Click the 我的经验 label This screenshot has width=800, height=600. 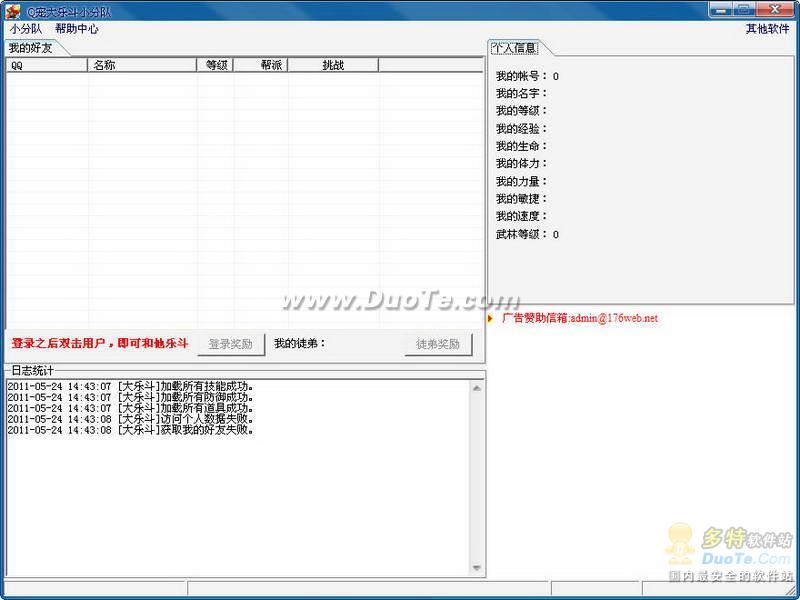pyautogui.click(x=521, y=129)
